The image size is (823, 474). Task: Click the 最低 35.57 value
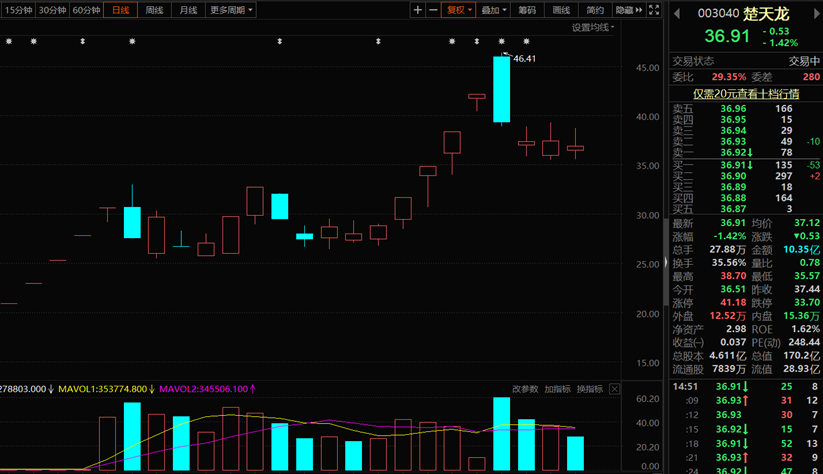click(x=807, y=276)
